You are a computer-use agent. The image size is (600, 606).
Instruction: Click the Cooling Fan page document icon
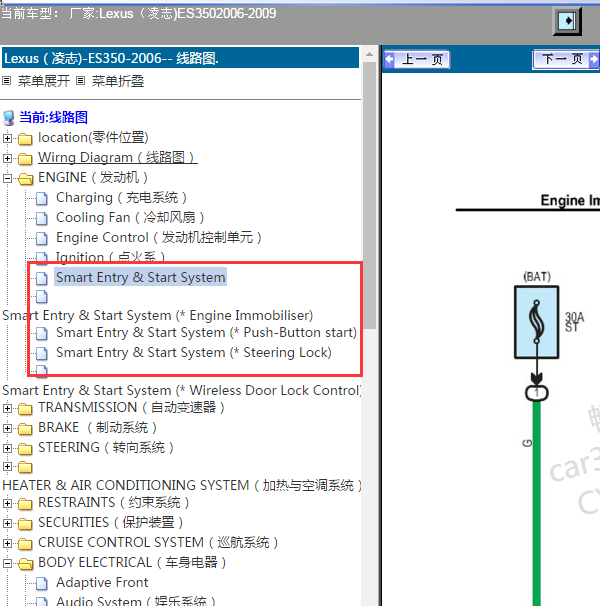coord(42,219)
